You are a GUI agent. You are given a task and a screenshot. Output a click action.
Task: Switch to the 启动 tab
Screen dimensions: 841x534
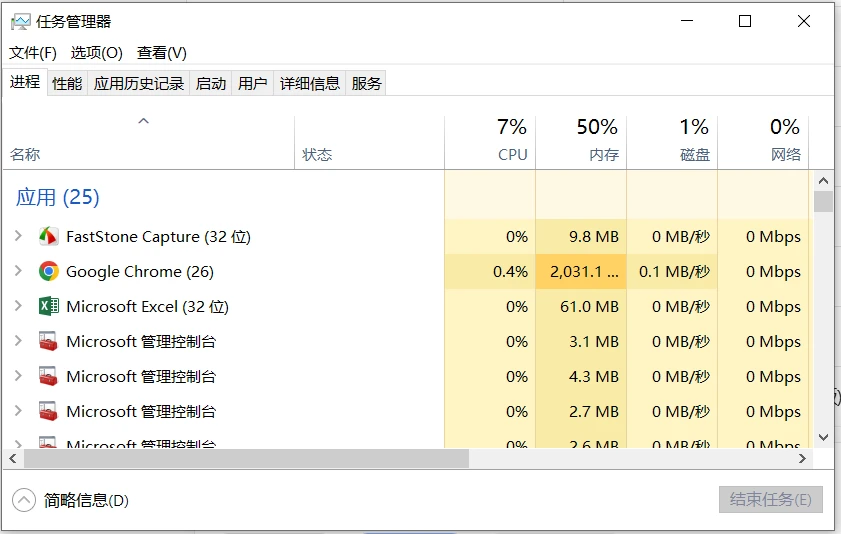point(210,83)
